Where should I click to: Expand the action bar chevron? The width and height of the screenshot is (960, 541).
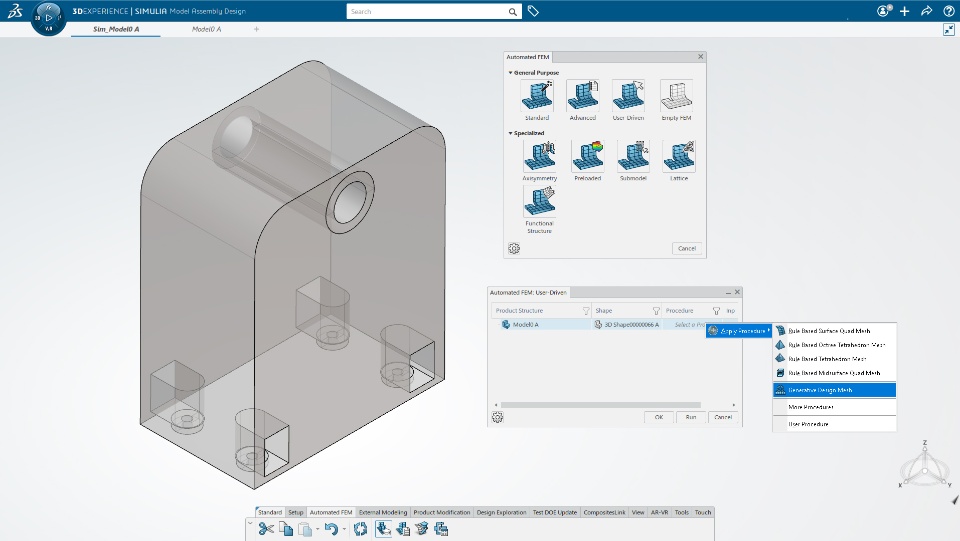[x=250, y=523]
